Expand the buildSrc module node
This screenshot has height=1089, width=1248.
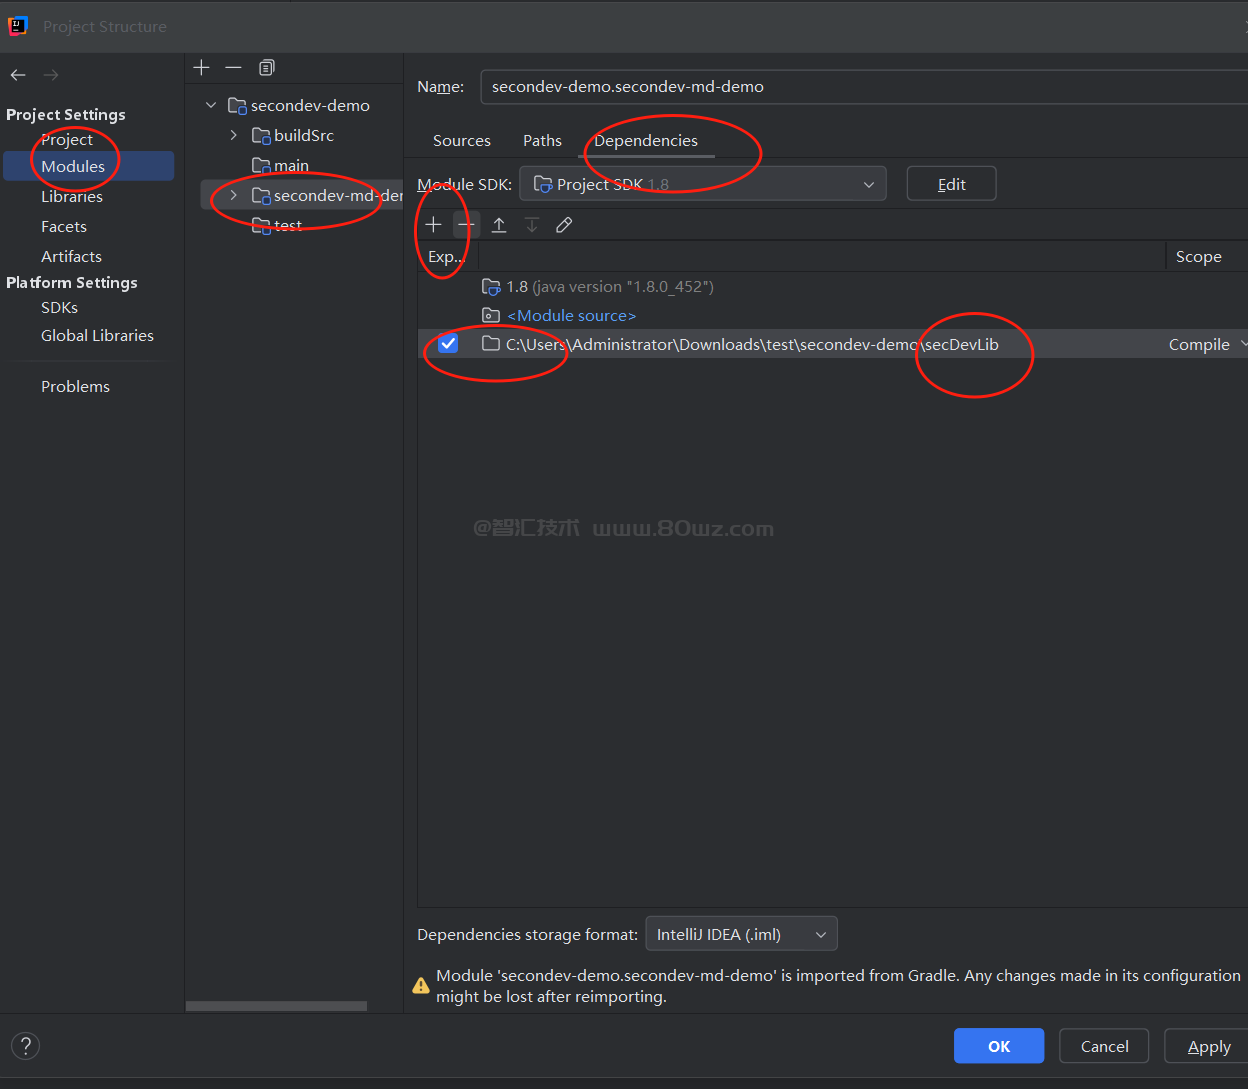coord(234,135)
